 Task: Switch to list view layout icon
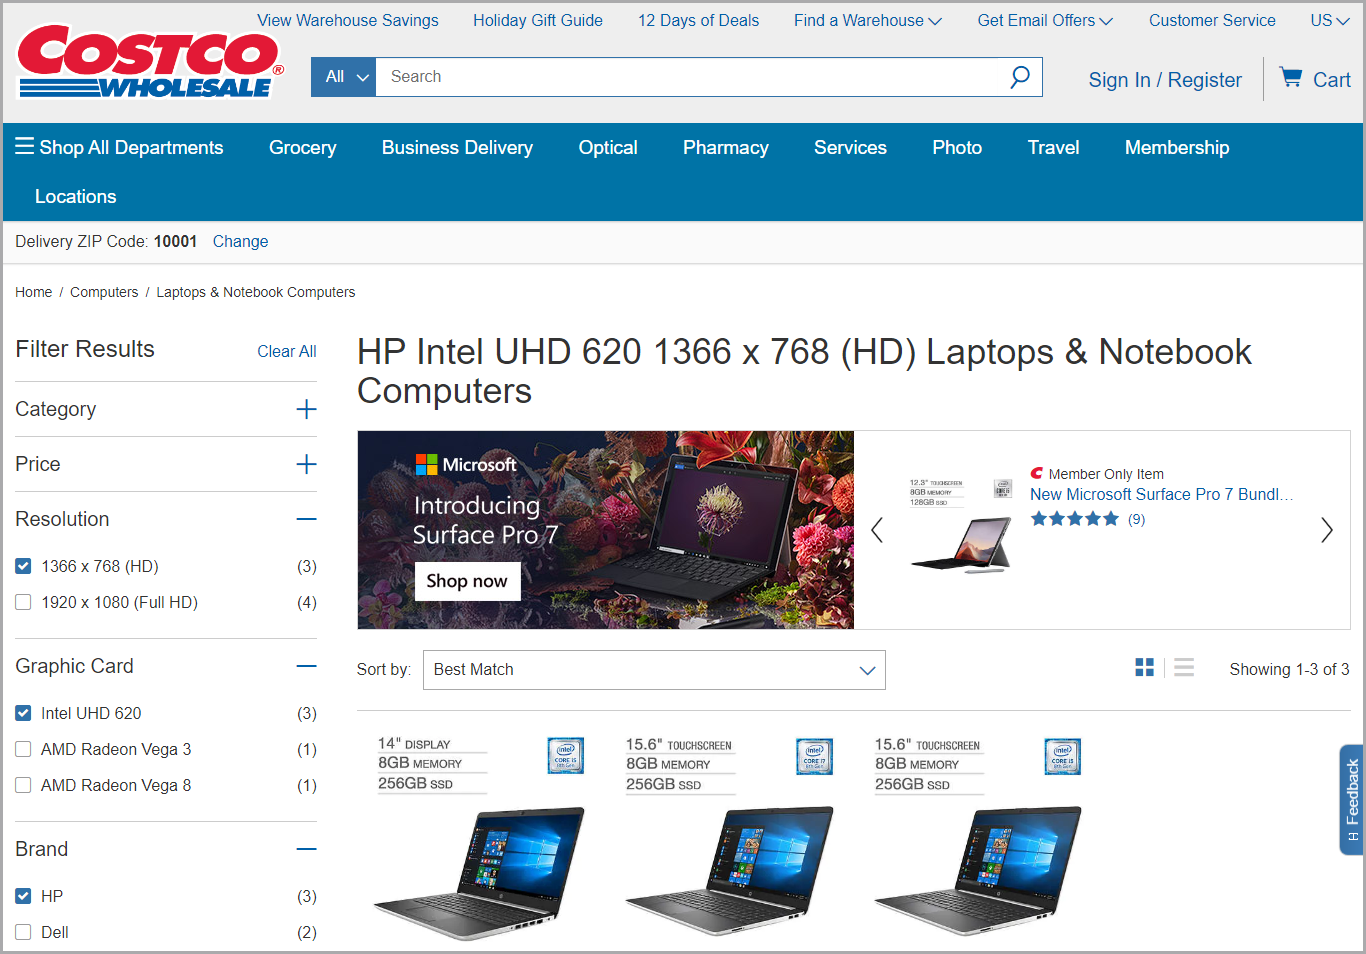point(1184,668)
